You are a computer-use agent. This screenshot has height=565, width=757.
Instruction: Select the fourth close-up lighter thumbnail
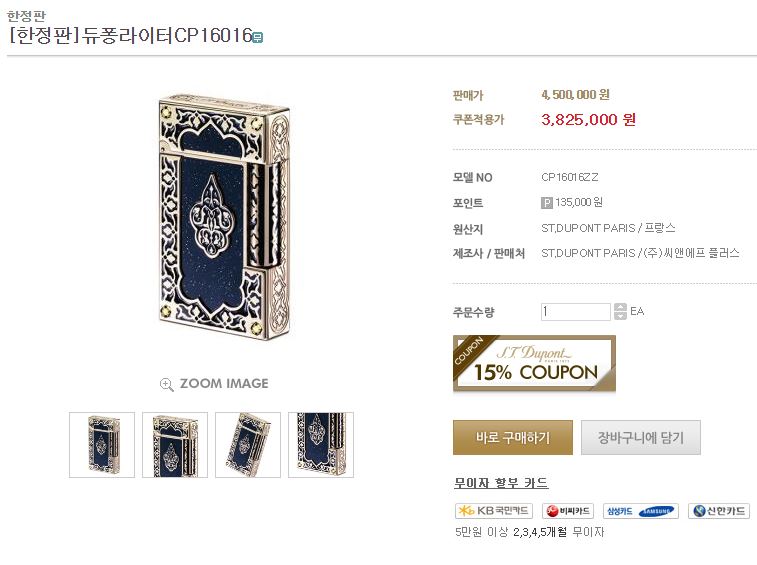click(321, 444)
